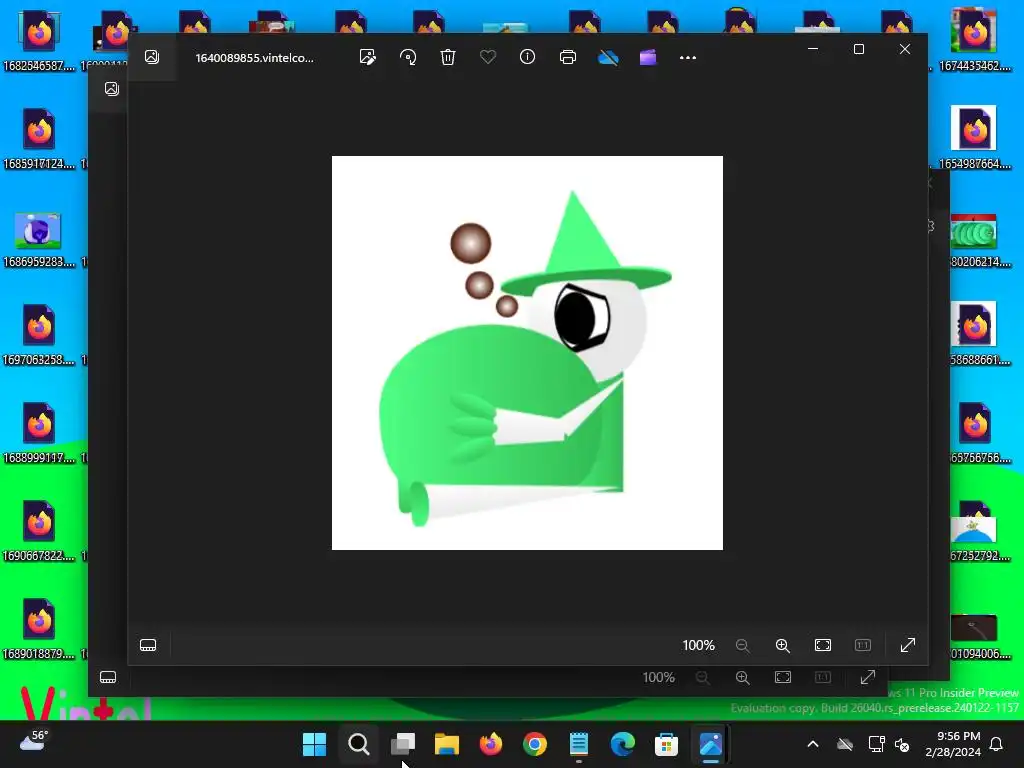Favorite the photo with the heart icon
The image size is (1024, 768).
click(x=488, y=57)
